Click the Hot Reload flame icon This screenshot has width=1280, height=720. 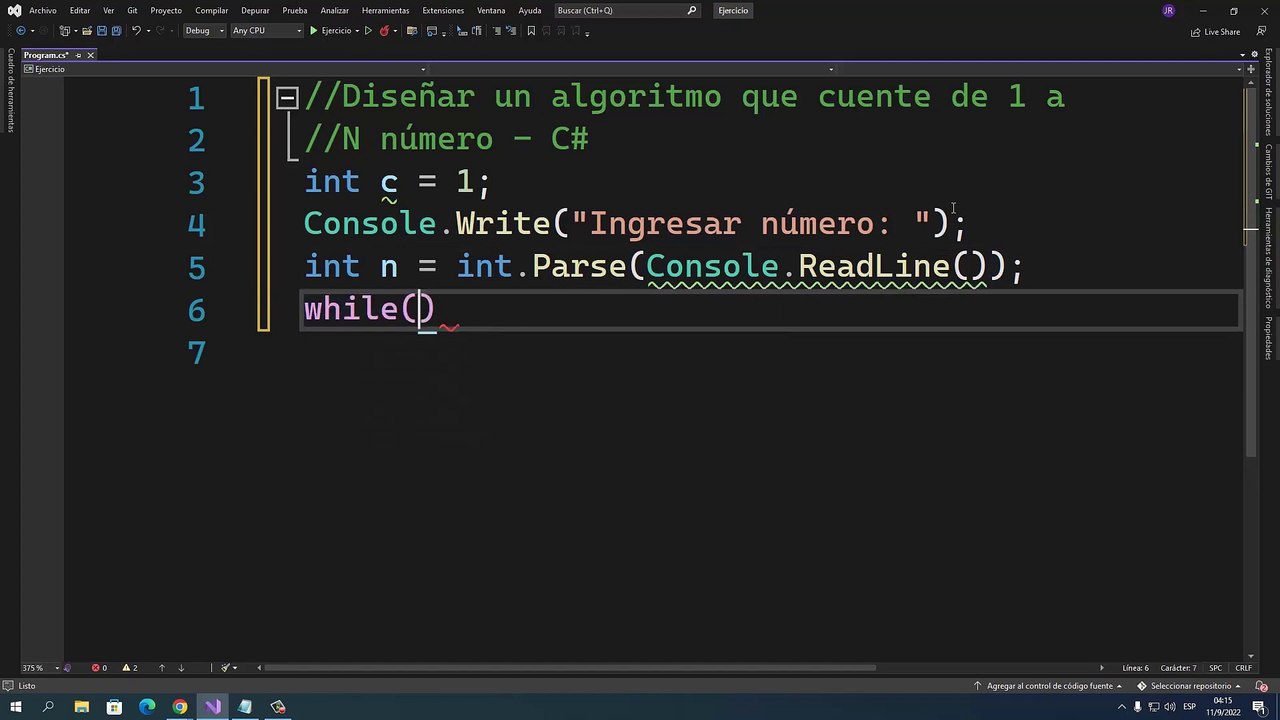point(384,31)
